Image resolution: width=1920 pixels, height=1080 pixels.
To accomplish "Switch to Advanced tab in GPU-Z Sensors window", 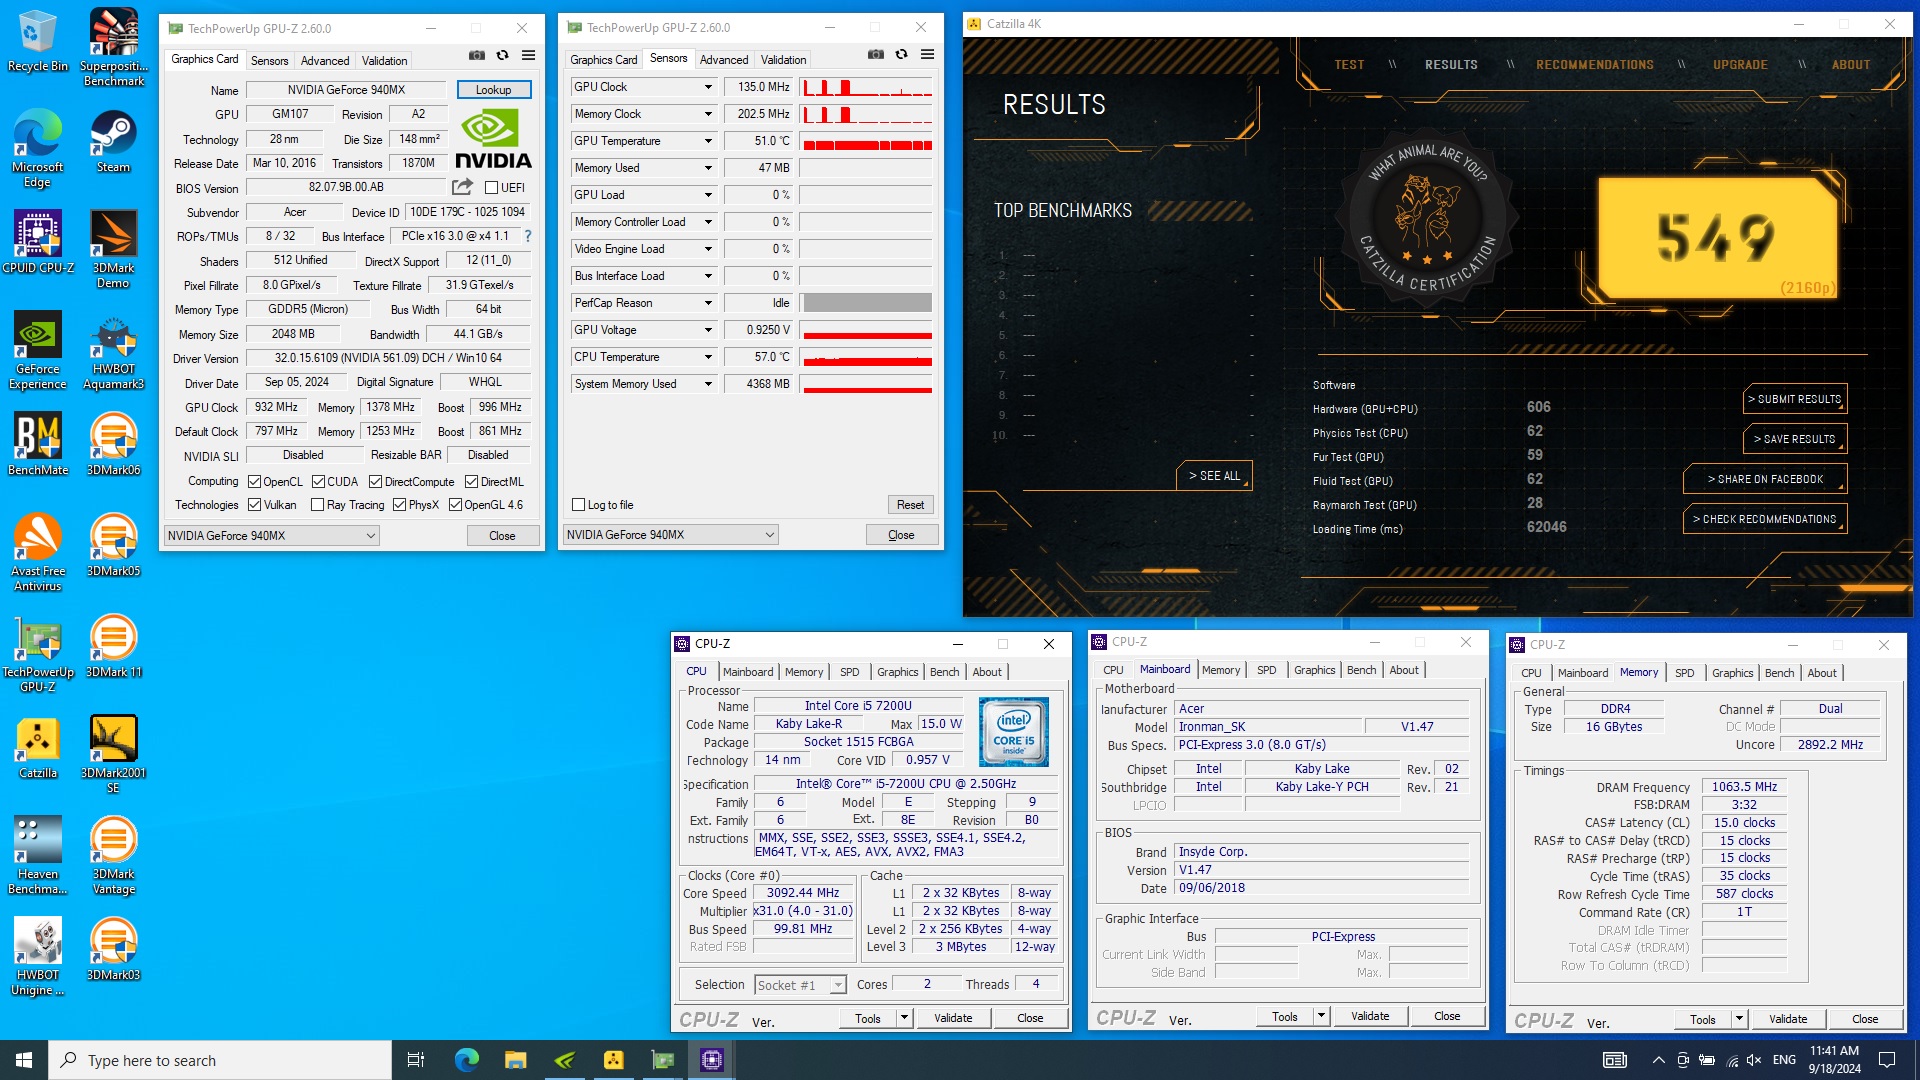I will 724,60.
